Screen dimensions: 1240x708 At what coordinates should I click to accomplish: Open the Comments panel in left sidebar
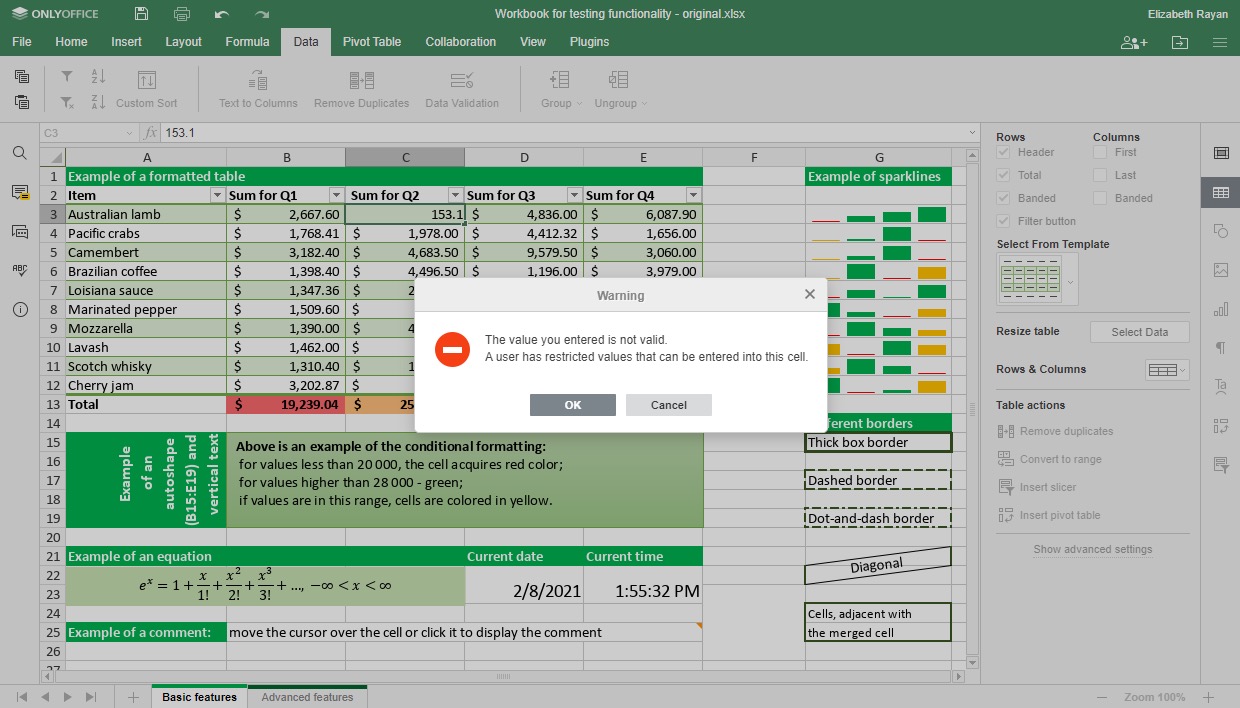[20, 192]
